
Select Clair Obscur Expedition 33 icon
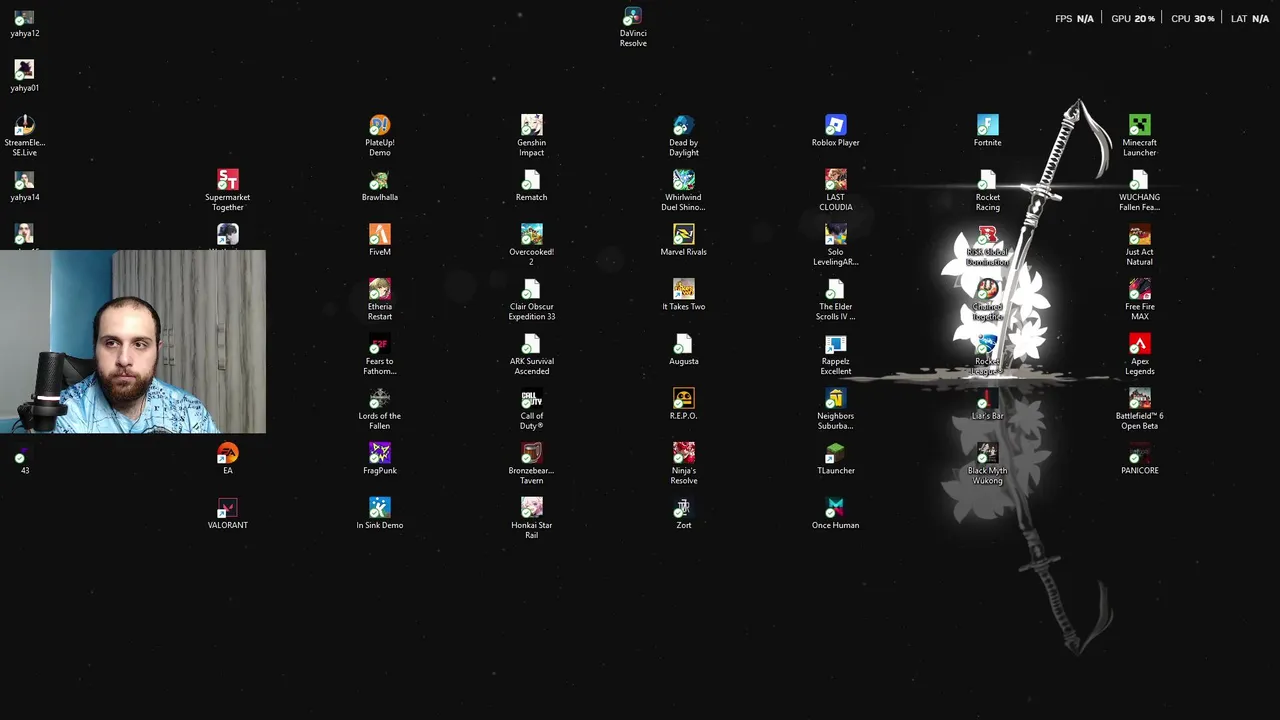click(x=532, y=300)
